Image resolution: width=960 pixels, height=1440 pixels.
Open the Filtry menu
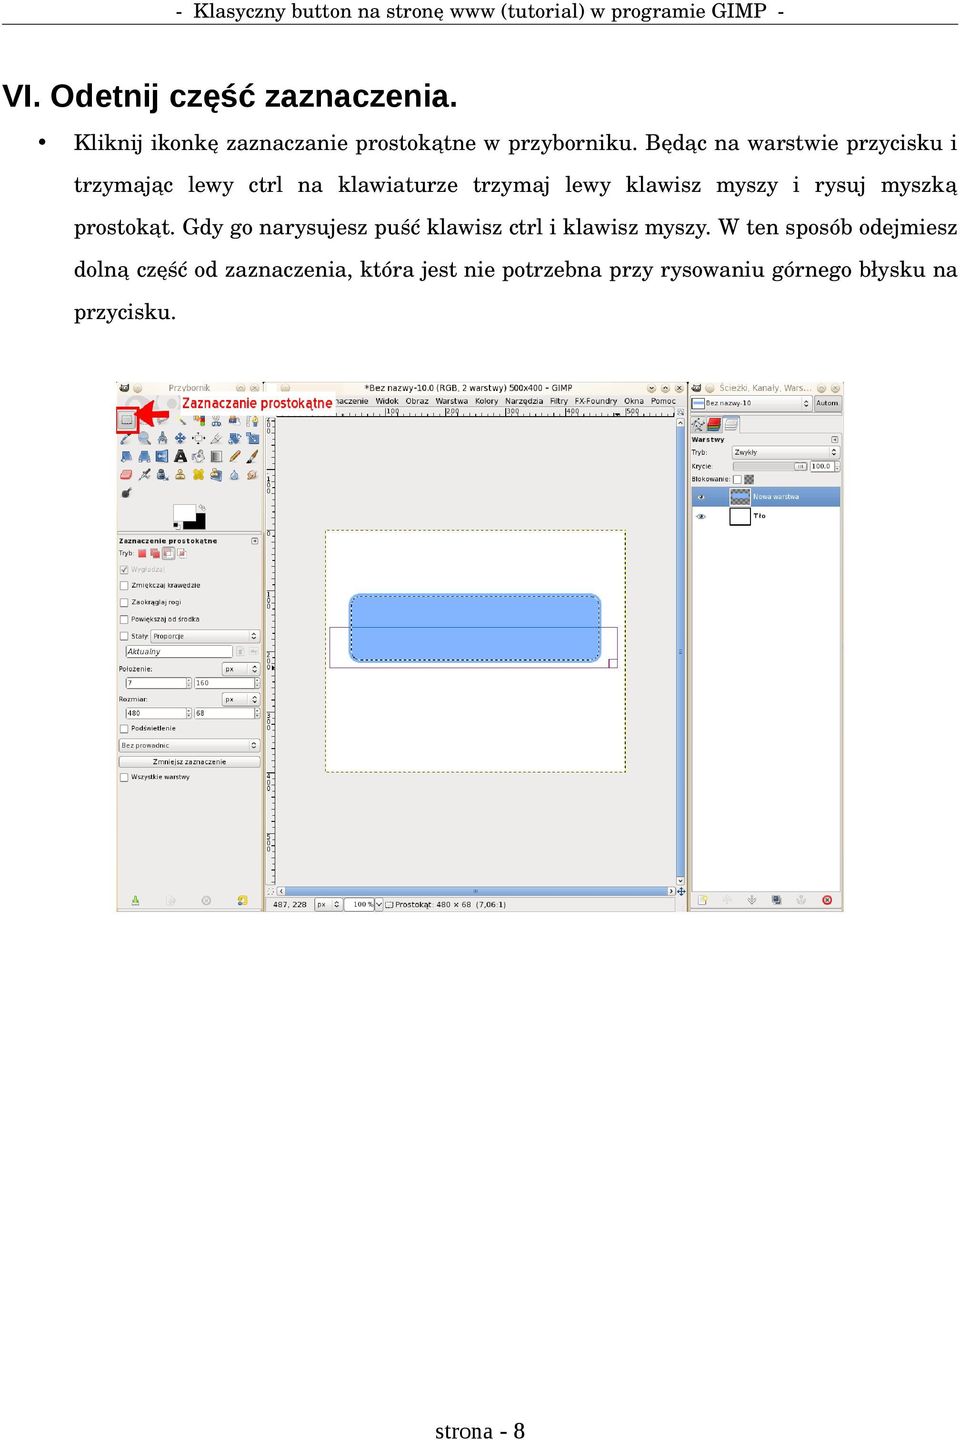coord(559,401)
